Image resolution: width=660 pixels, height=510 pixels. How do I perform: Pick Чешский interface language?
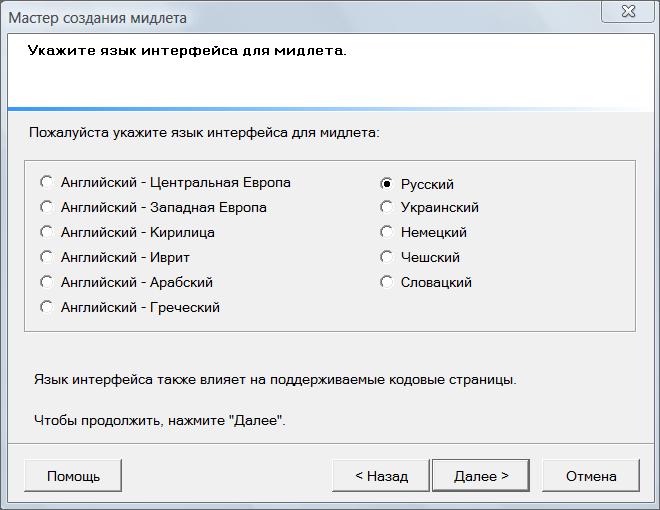click(x=386, y=258)
